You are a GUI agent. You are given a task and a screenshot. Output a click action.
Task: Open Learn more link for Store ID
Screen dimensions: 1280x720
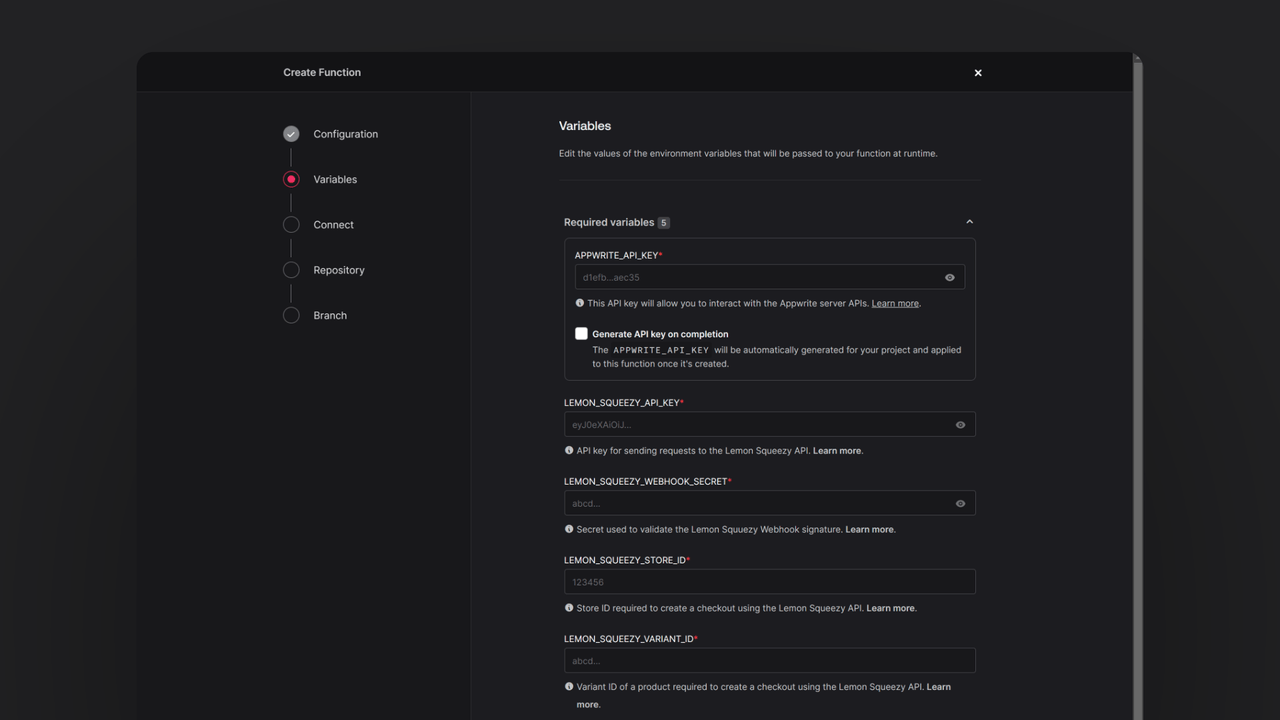890,608
